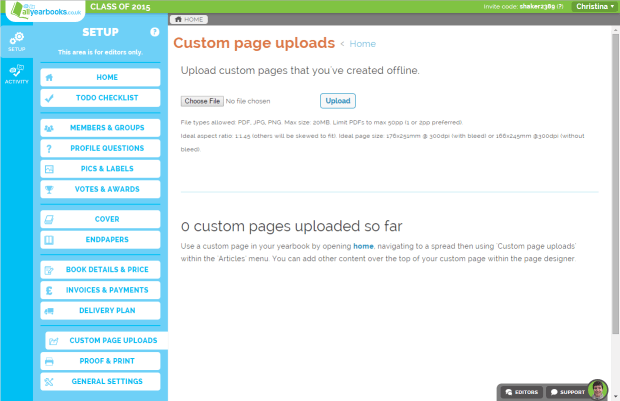Click the vertical scrollbar thumb
The width and height of the screenshot is (620, 401).
click(x=615, y=184)
